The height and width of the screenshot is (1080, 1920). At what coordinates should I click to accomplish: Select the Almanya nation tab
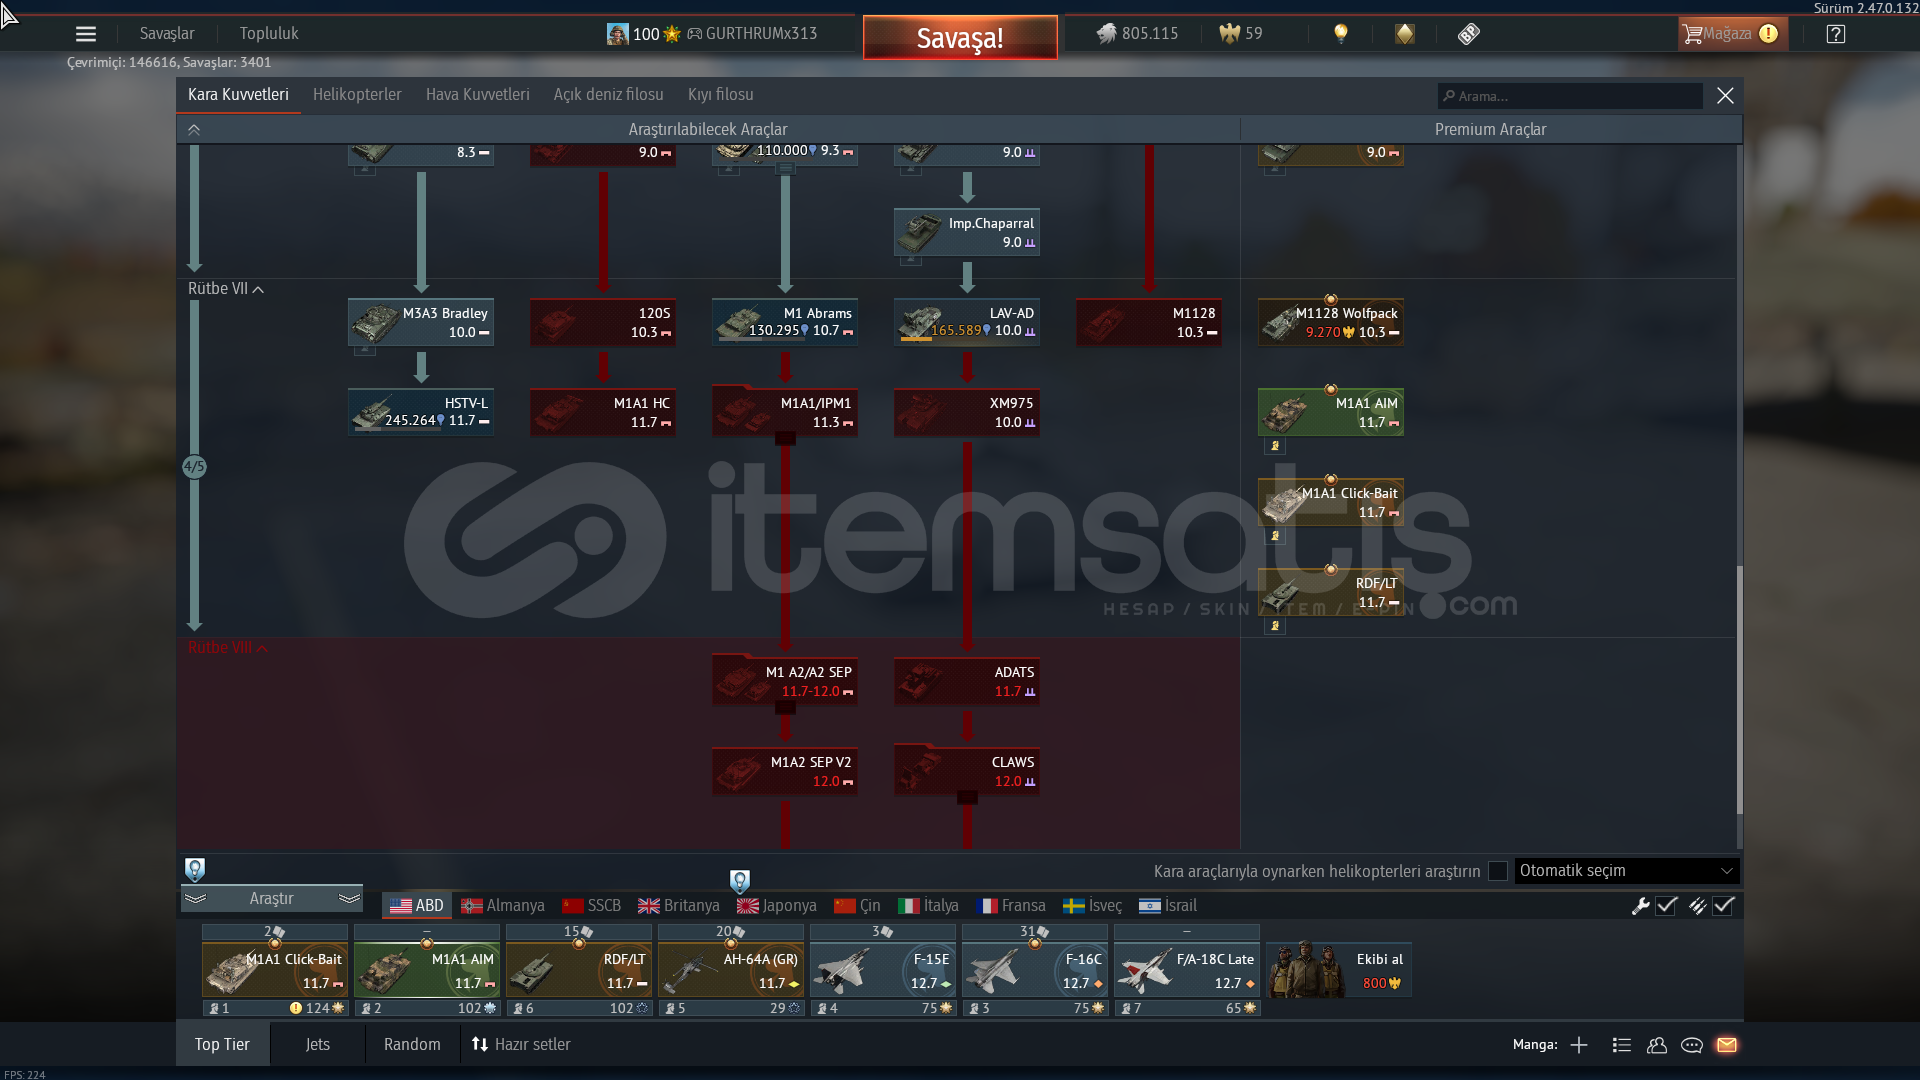pos(503,906)
